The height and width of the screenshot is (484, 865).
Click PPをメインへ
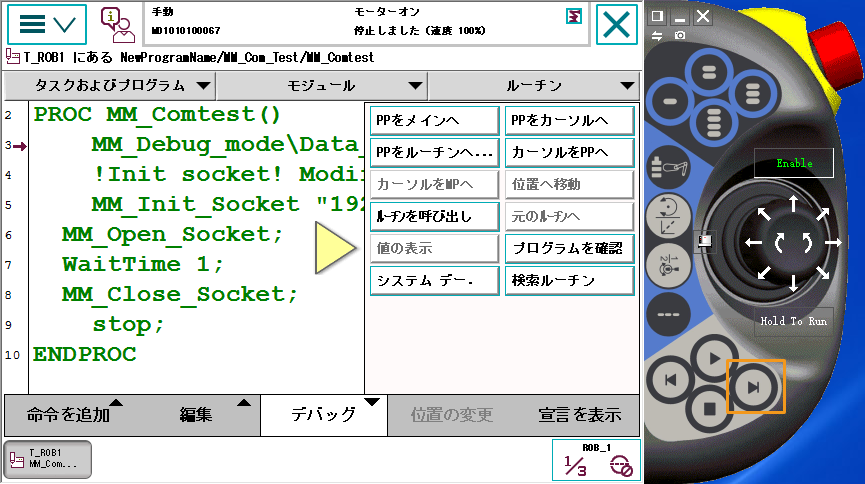pos(435,121)
